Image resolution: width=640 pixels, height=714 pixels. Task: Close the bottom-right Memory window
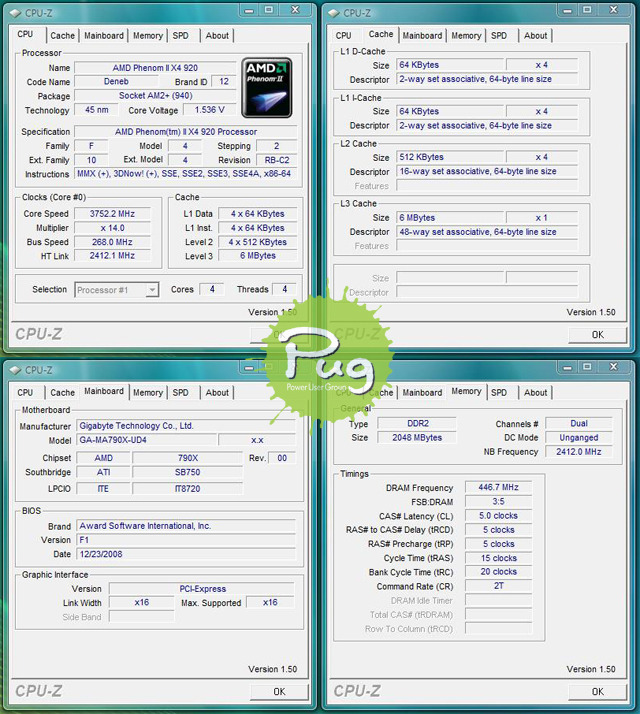coord(614,367)
